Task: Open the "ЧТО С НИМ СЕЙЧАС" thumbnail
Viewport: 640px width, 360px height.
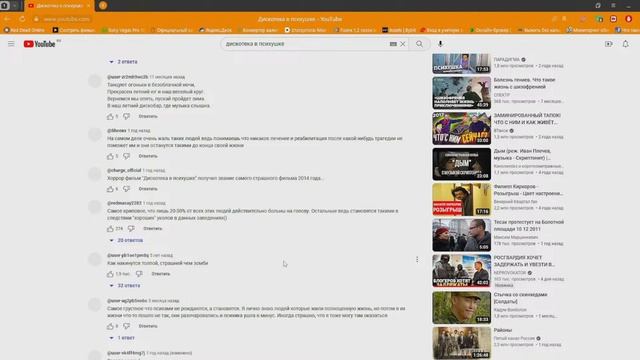Action: [462, 129]
